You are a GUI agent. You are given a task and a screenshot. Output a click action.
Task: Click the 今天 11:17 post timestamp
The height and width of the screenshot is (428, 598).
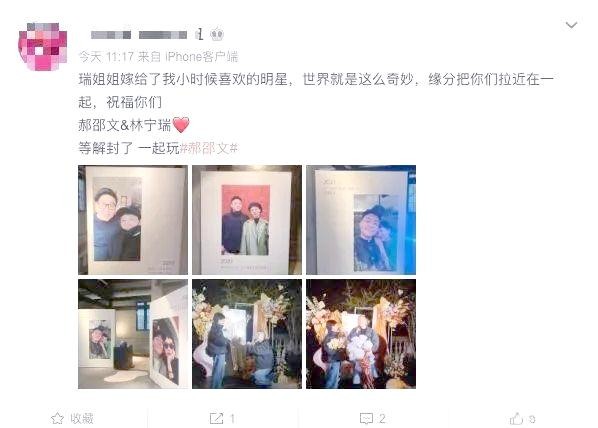tap(106, 57)
